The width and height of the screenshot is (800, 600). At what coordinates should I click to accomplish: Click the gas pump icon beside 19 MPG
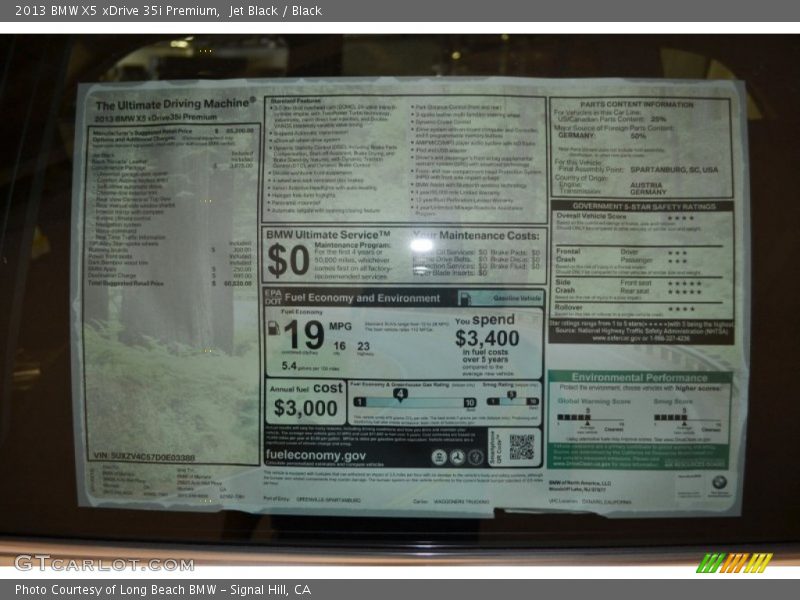click(x=273, y=328)
